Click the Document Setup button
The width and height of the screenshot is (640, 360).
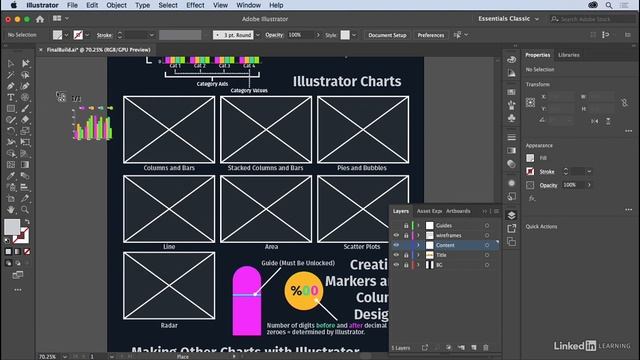pyautogui.click(x=387, y=35)
